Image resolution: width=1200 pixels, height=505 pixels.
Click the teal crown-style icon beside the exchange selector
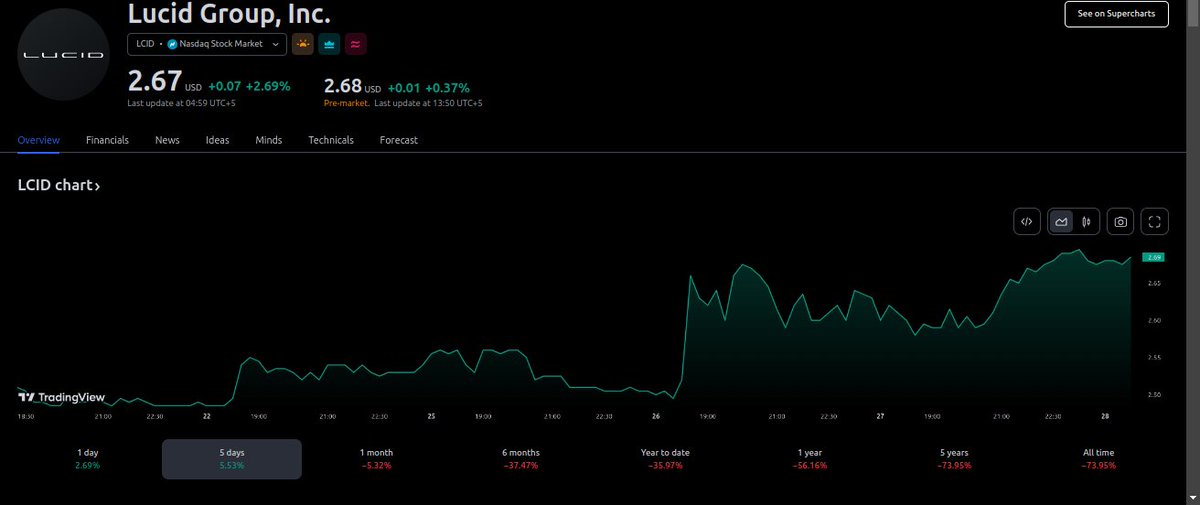329,44
